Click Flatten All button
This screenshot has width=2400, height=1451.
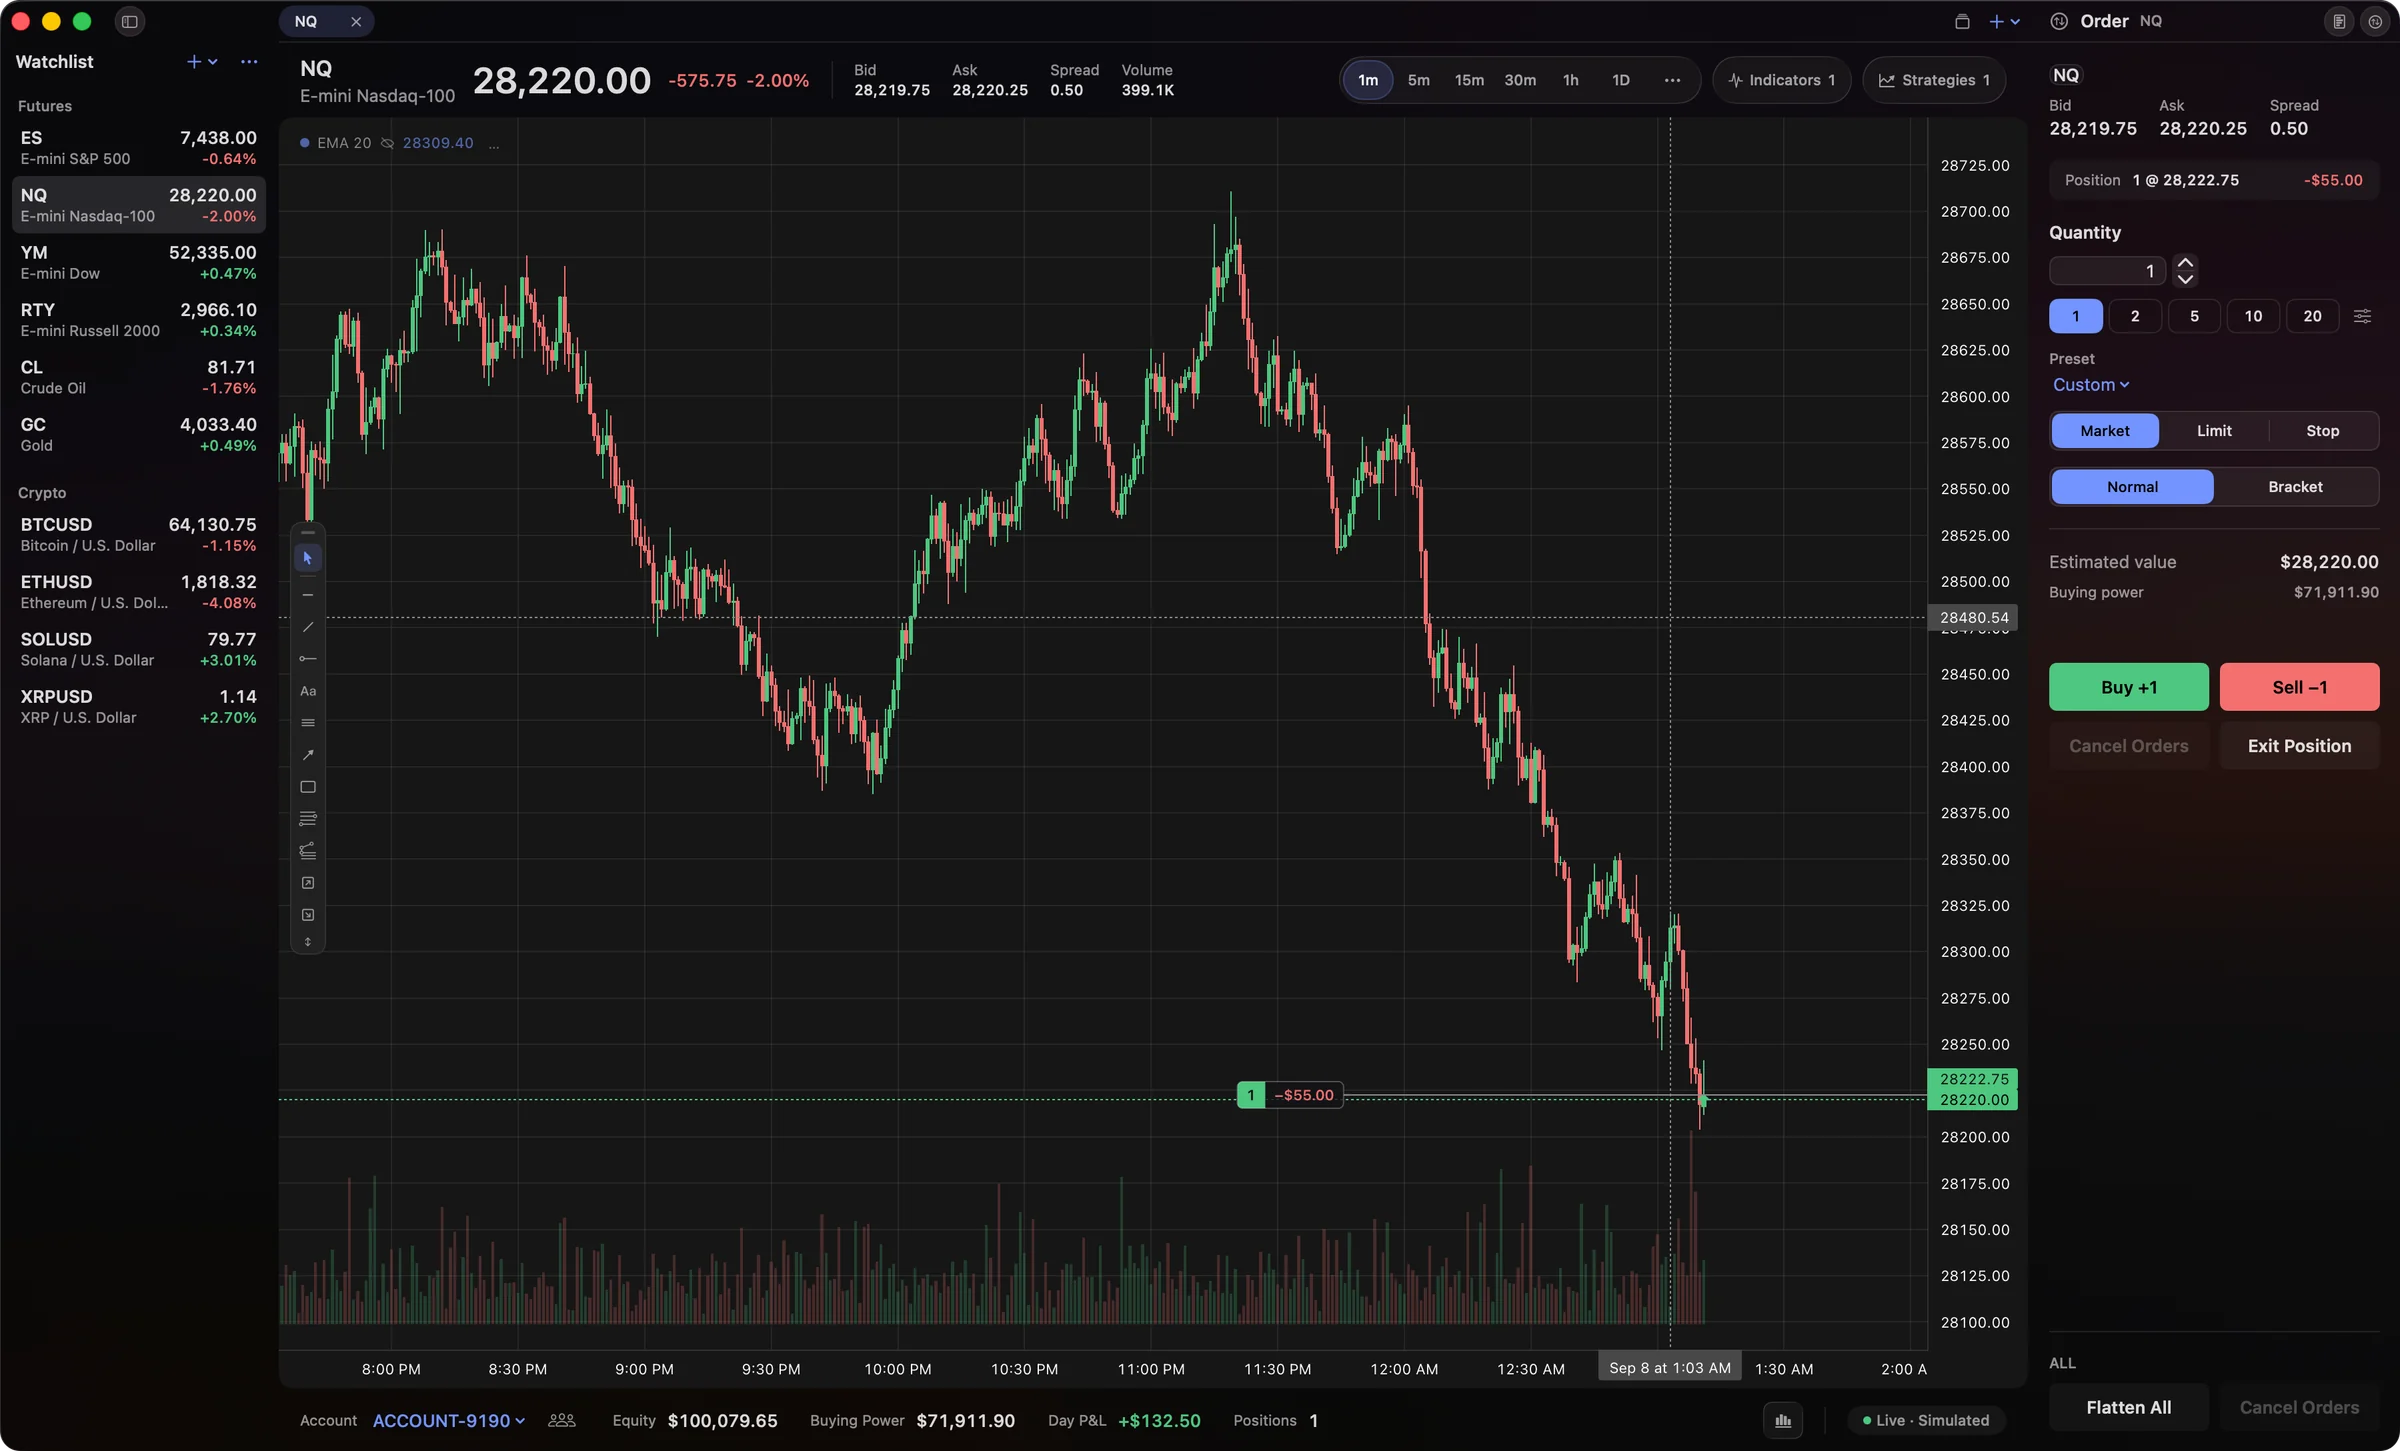pos(2128,1407)
